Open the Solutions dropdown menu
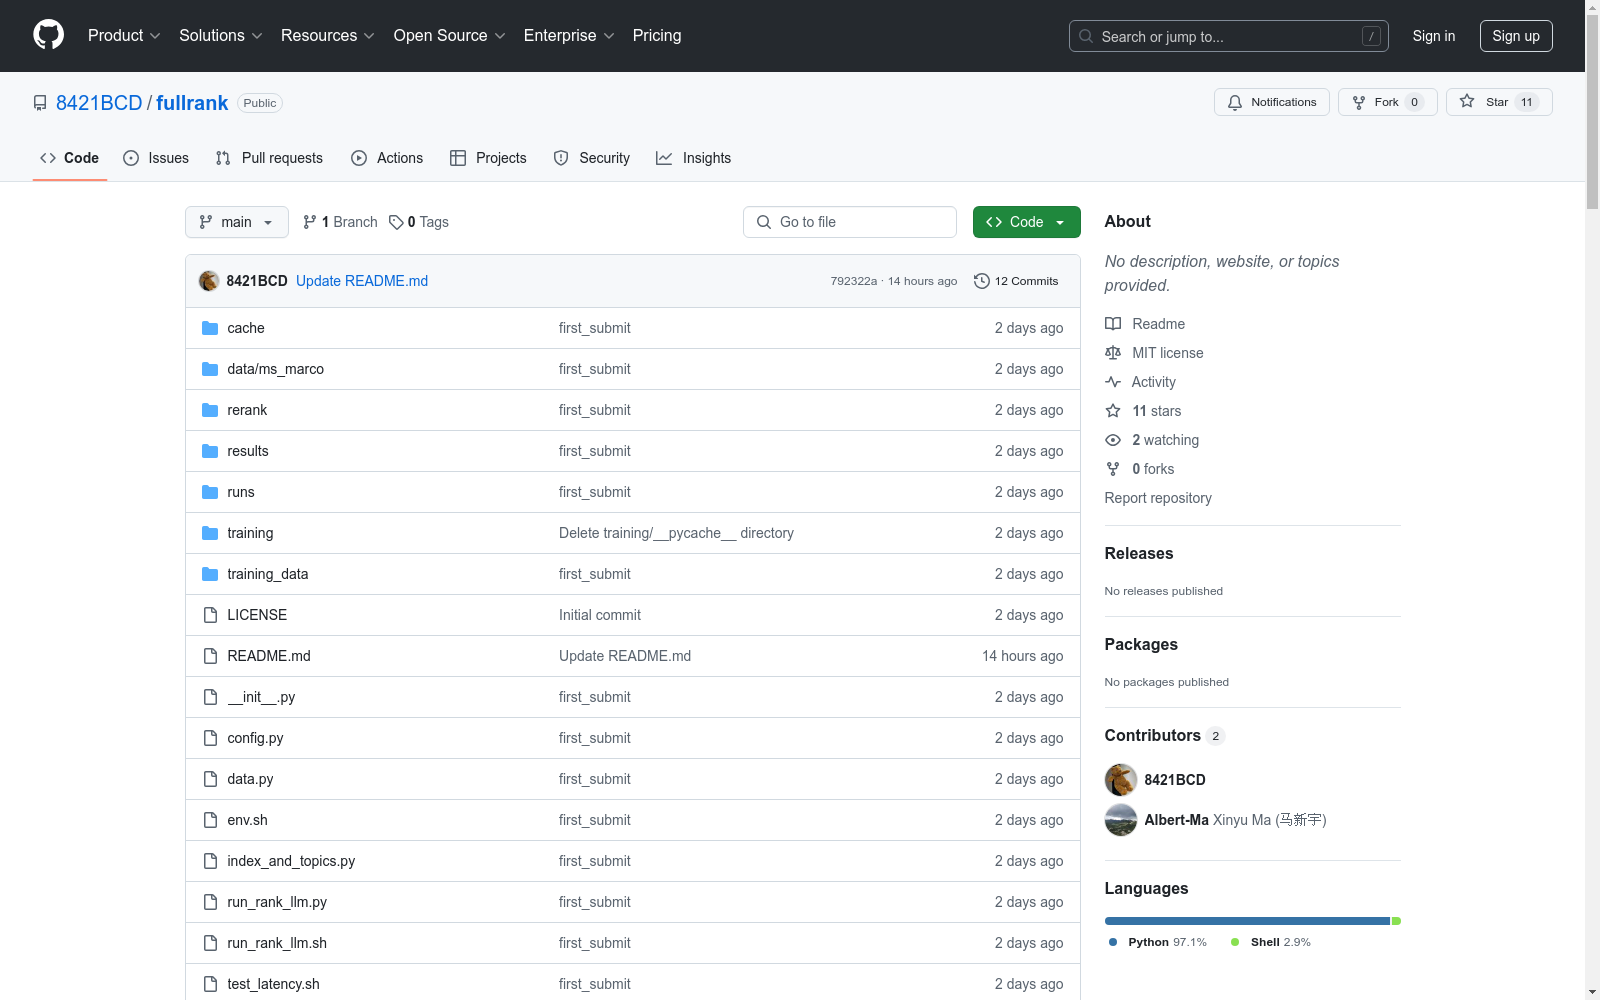 coord(221,36)
